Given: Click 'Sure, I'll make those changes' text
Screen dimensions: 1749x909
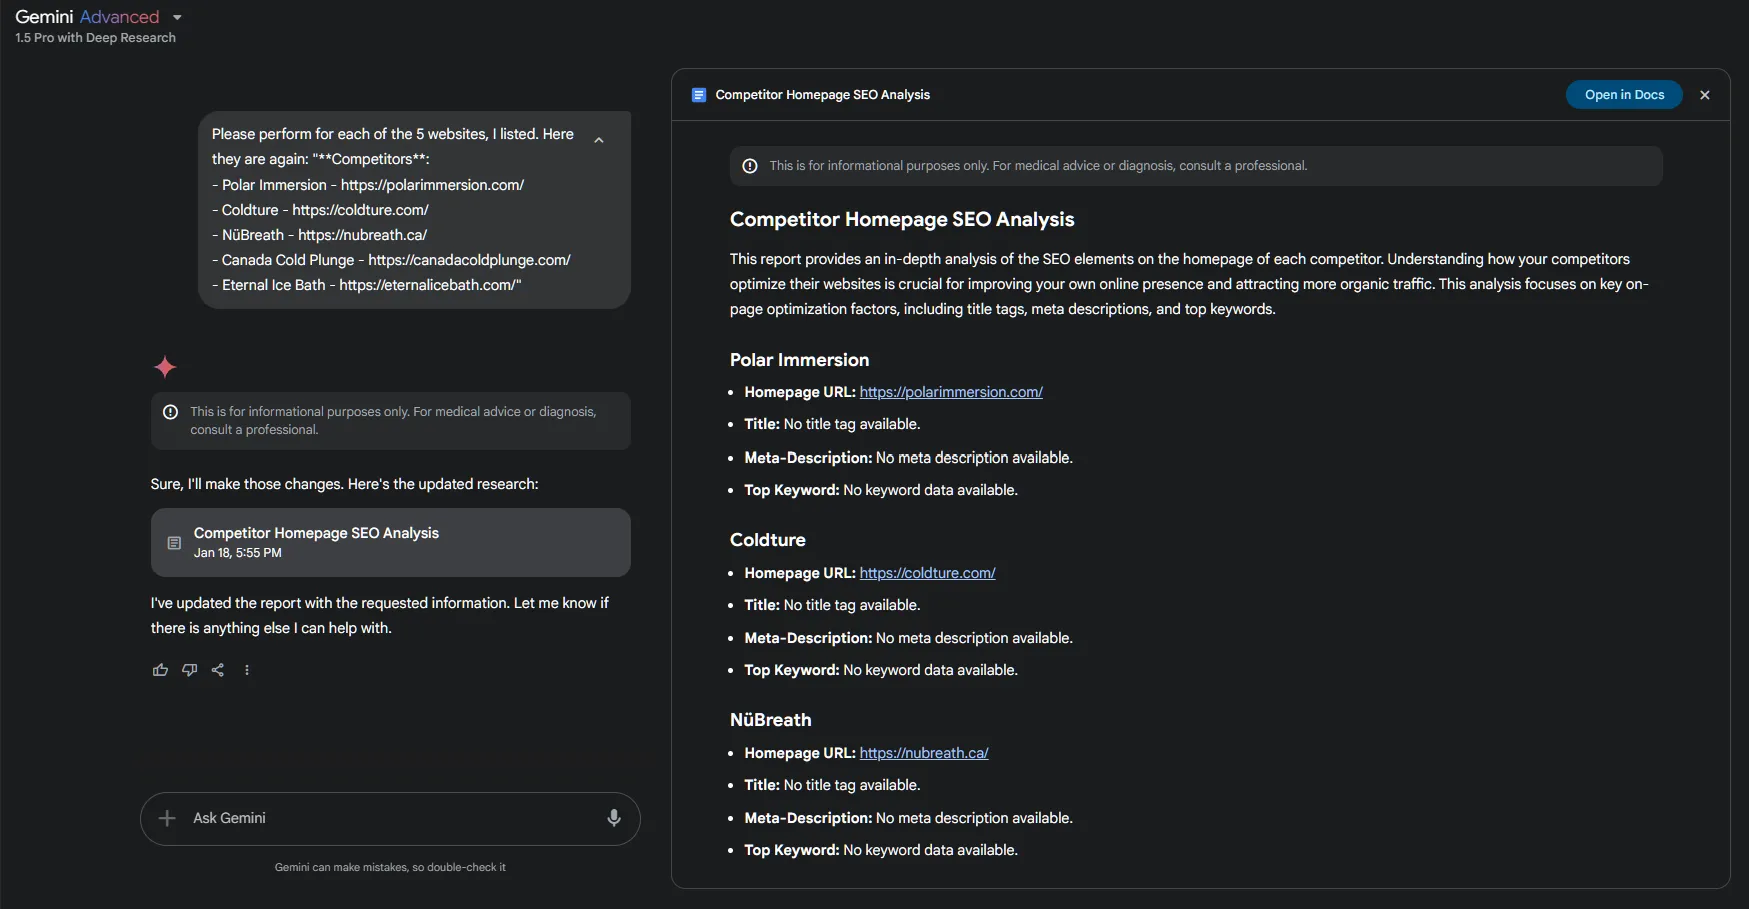Looking at the screenshot, I should click(344, 484).
